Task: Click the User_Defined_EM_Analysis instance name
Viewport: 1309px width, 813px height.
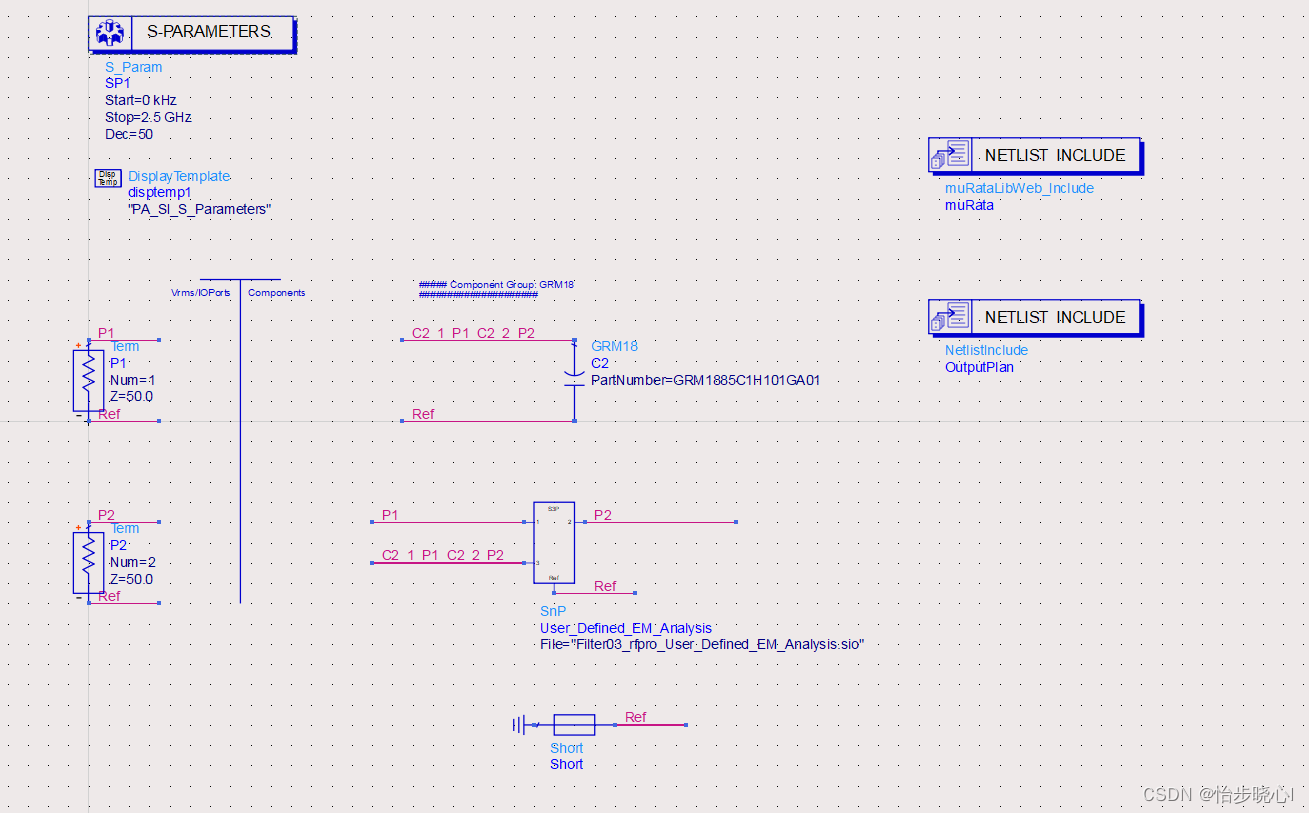Action: coord(626,628)
